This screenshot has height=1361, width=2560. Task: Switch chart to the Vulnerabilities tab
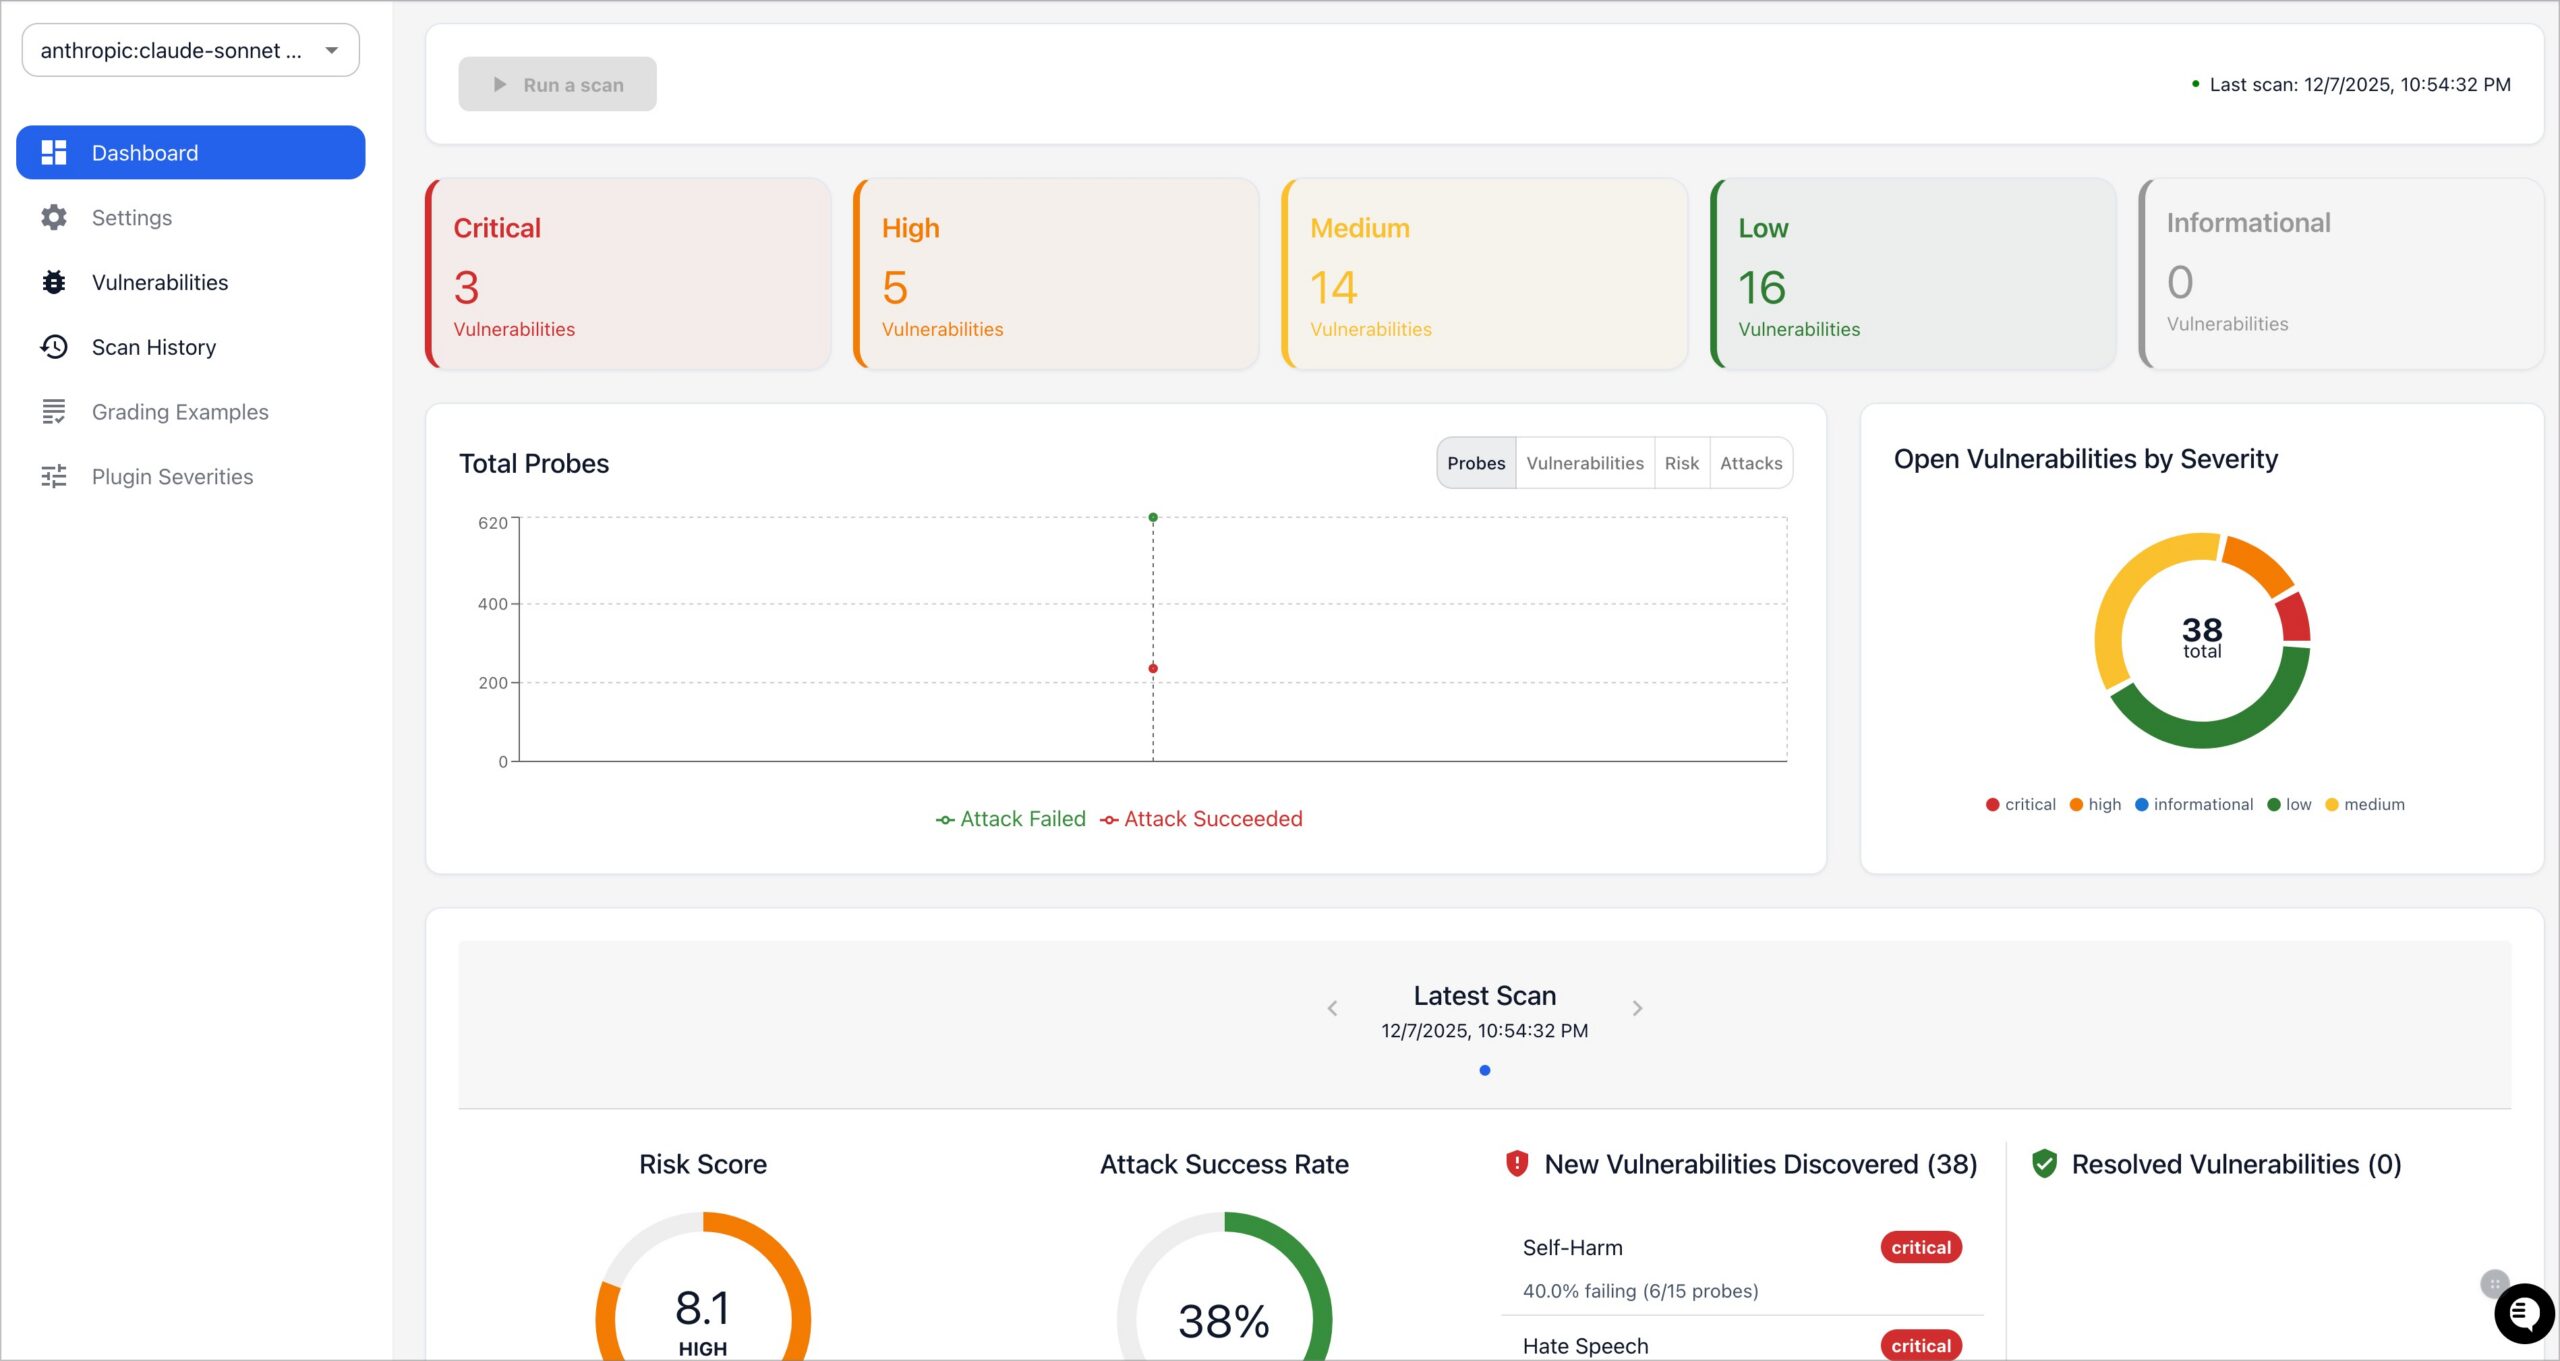pos(1584,463)
